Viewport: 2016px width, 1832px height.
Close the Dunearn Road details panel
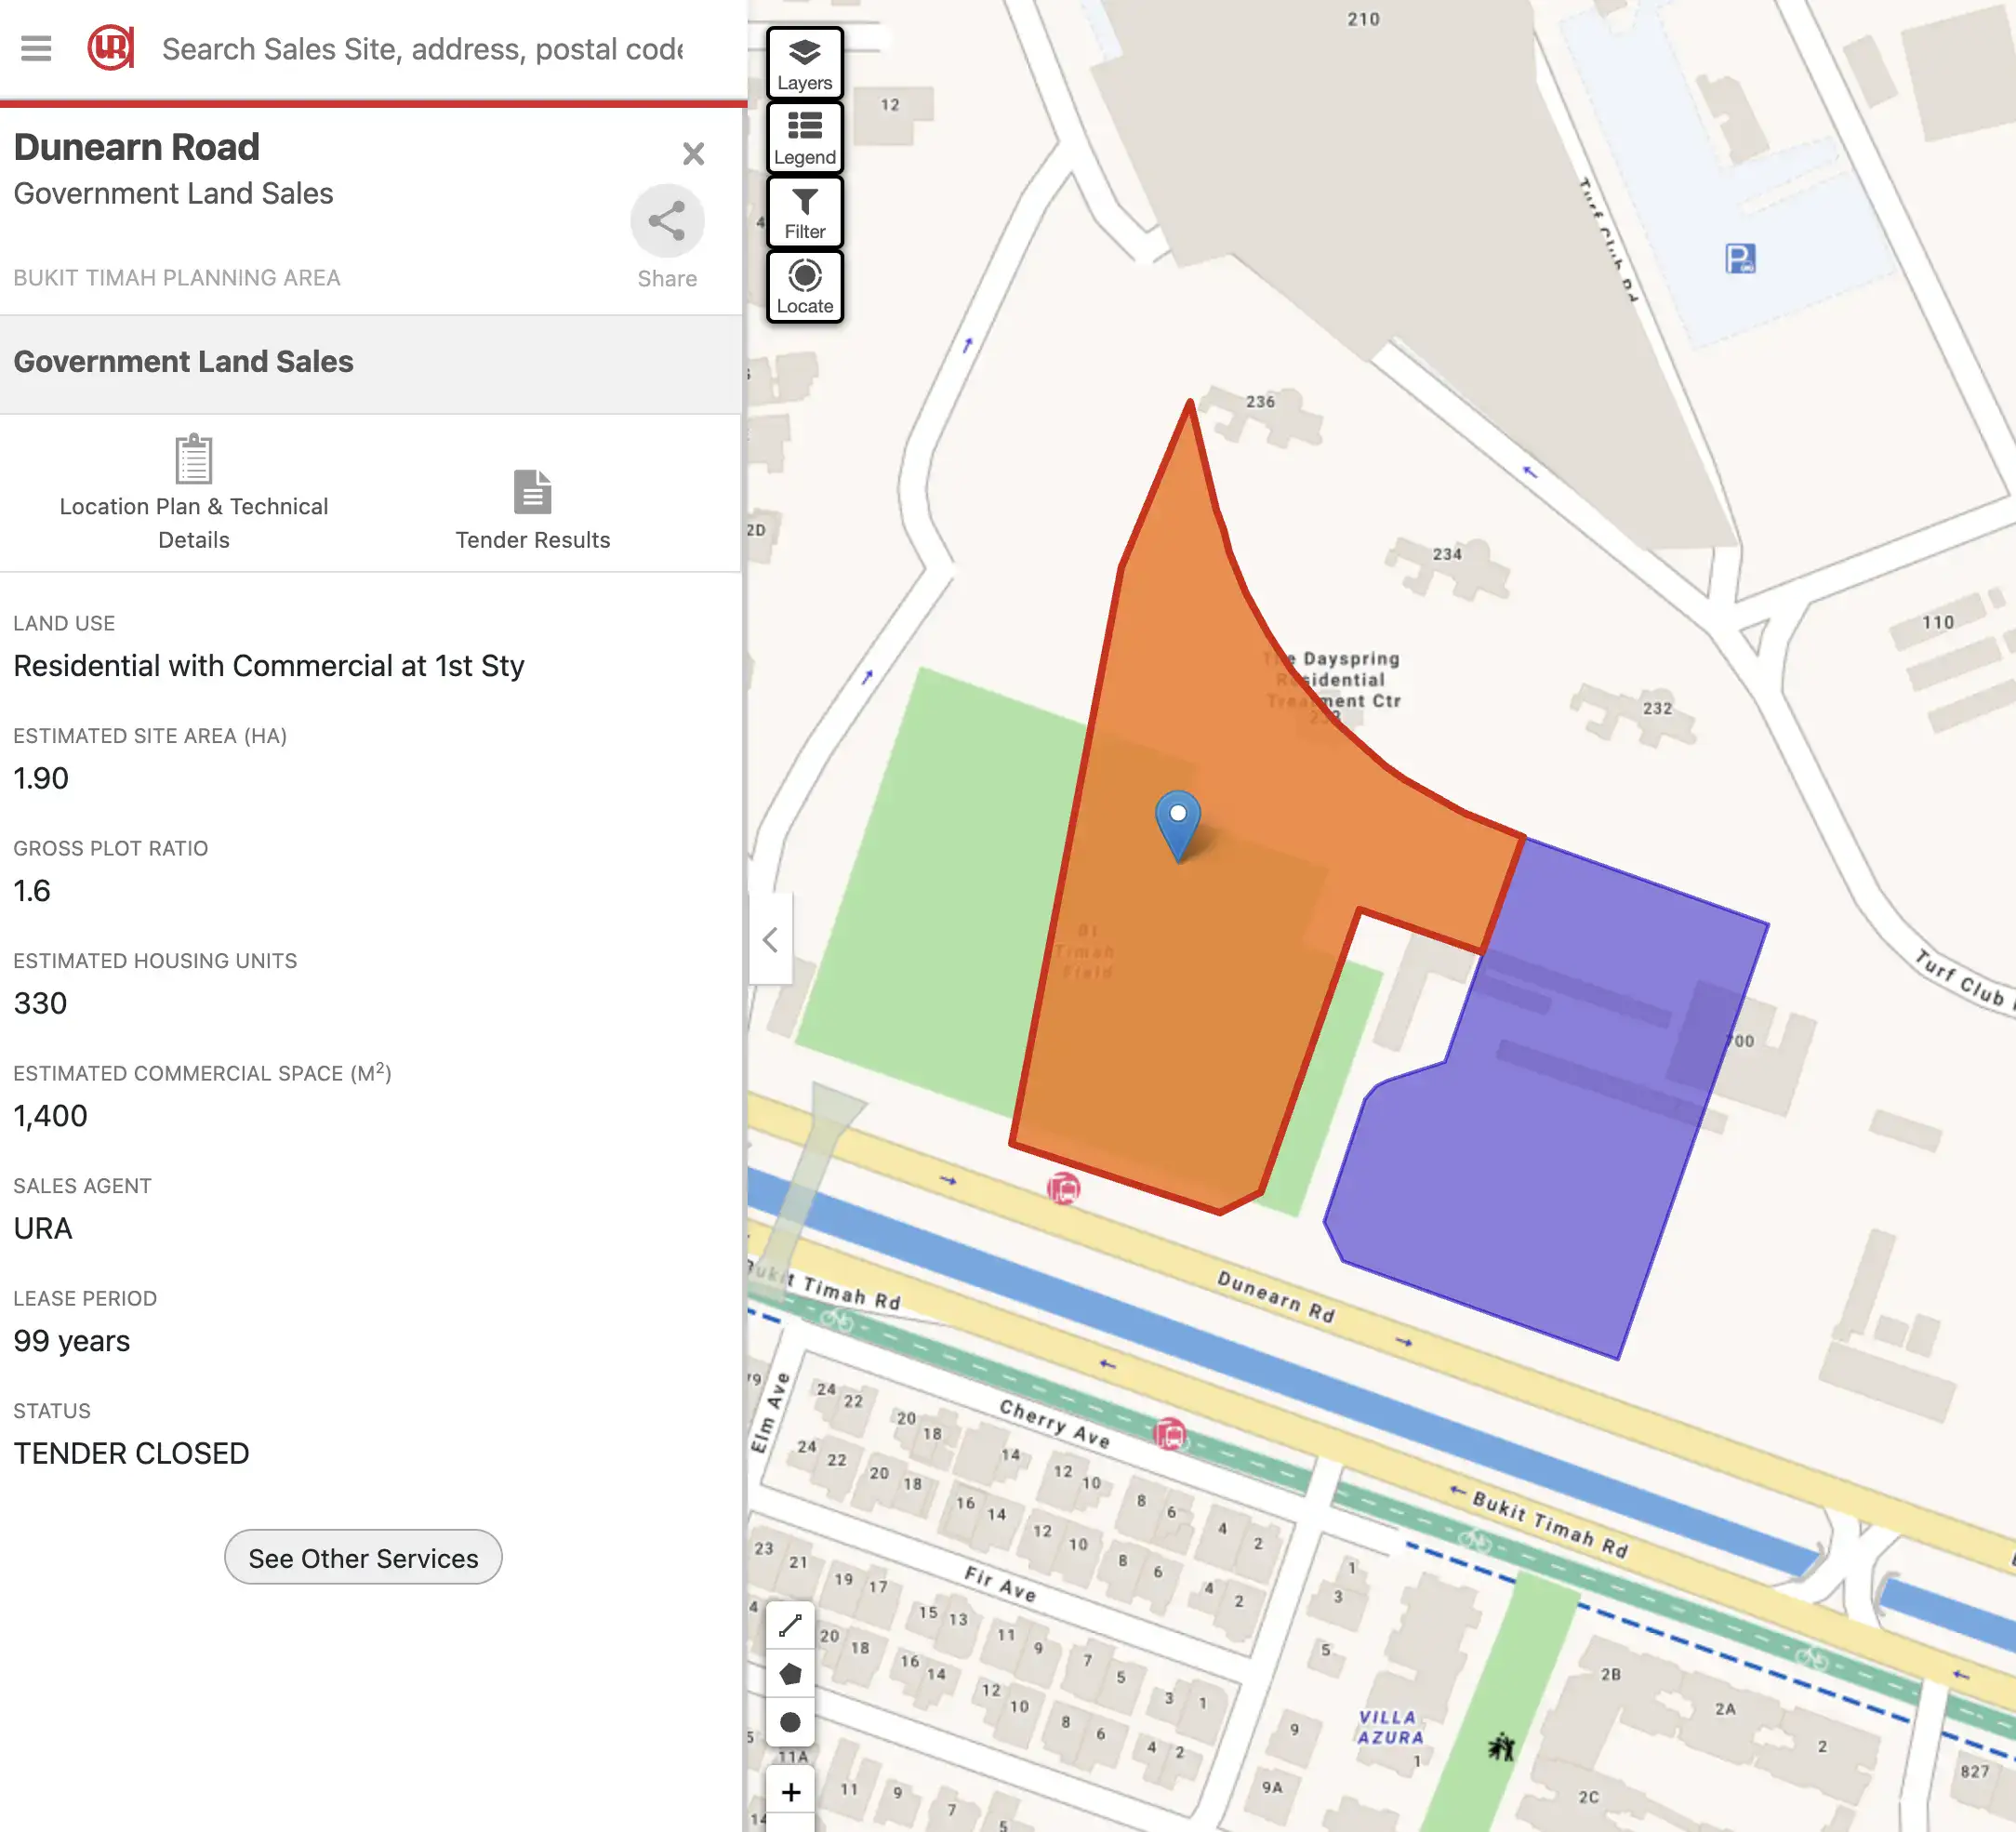coord(693,154)
